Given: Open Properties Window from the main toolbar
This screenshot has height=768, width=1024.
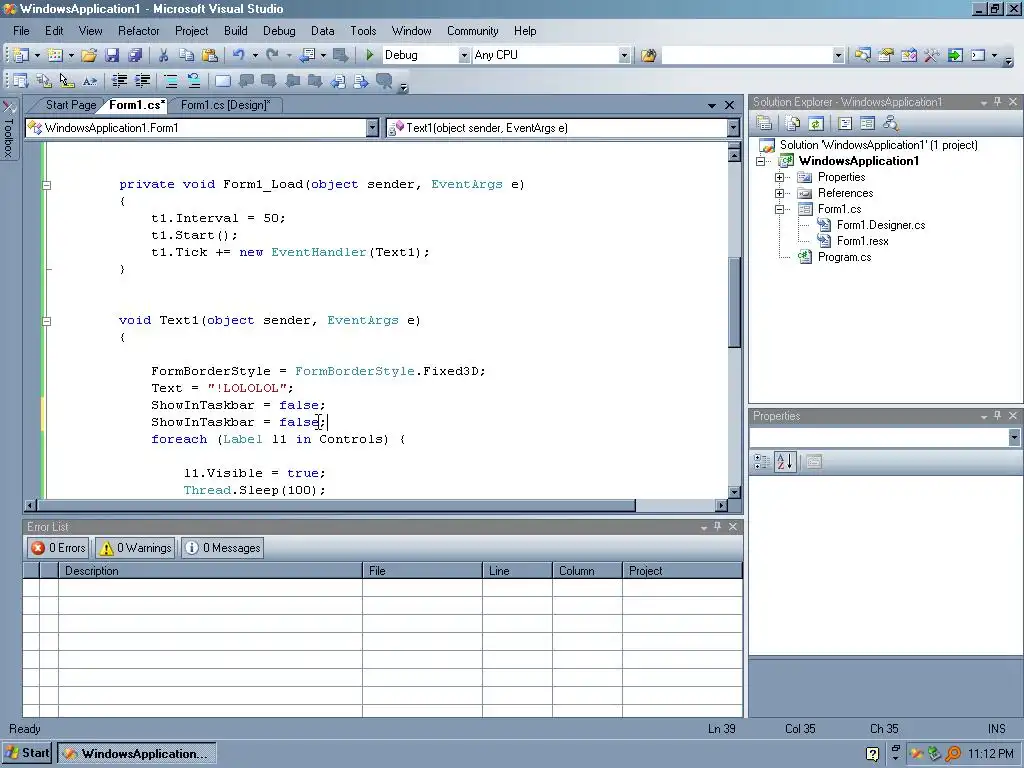Looking at the screenshot, I should (886, 56).
